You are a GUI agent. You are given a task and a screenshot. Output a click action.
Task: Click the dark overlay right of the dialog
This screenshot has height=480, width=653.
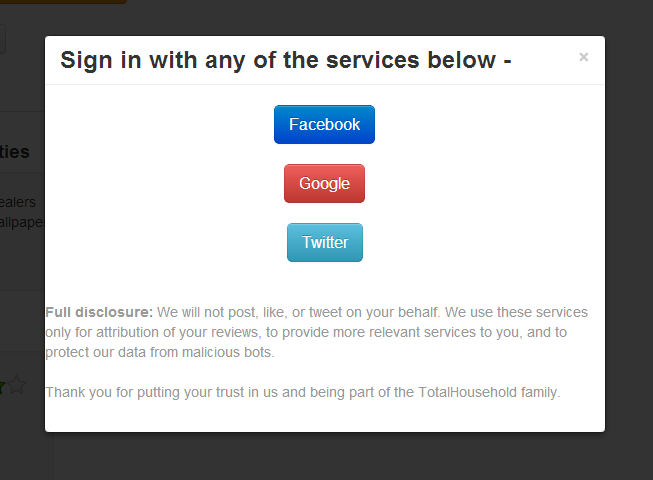[629, 240]
